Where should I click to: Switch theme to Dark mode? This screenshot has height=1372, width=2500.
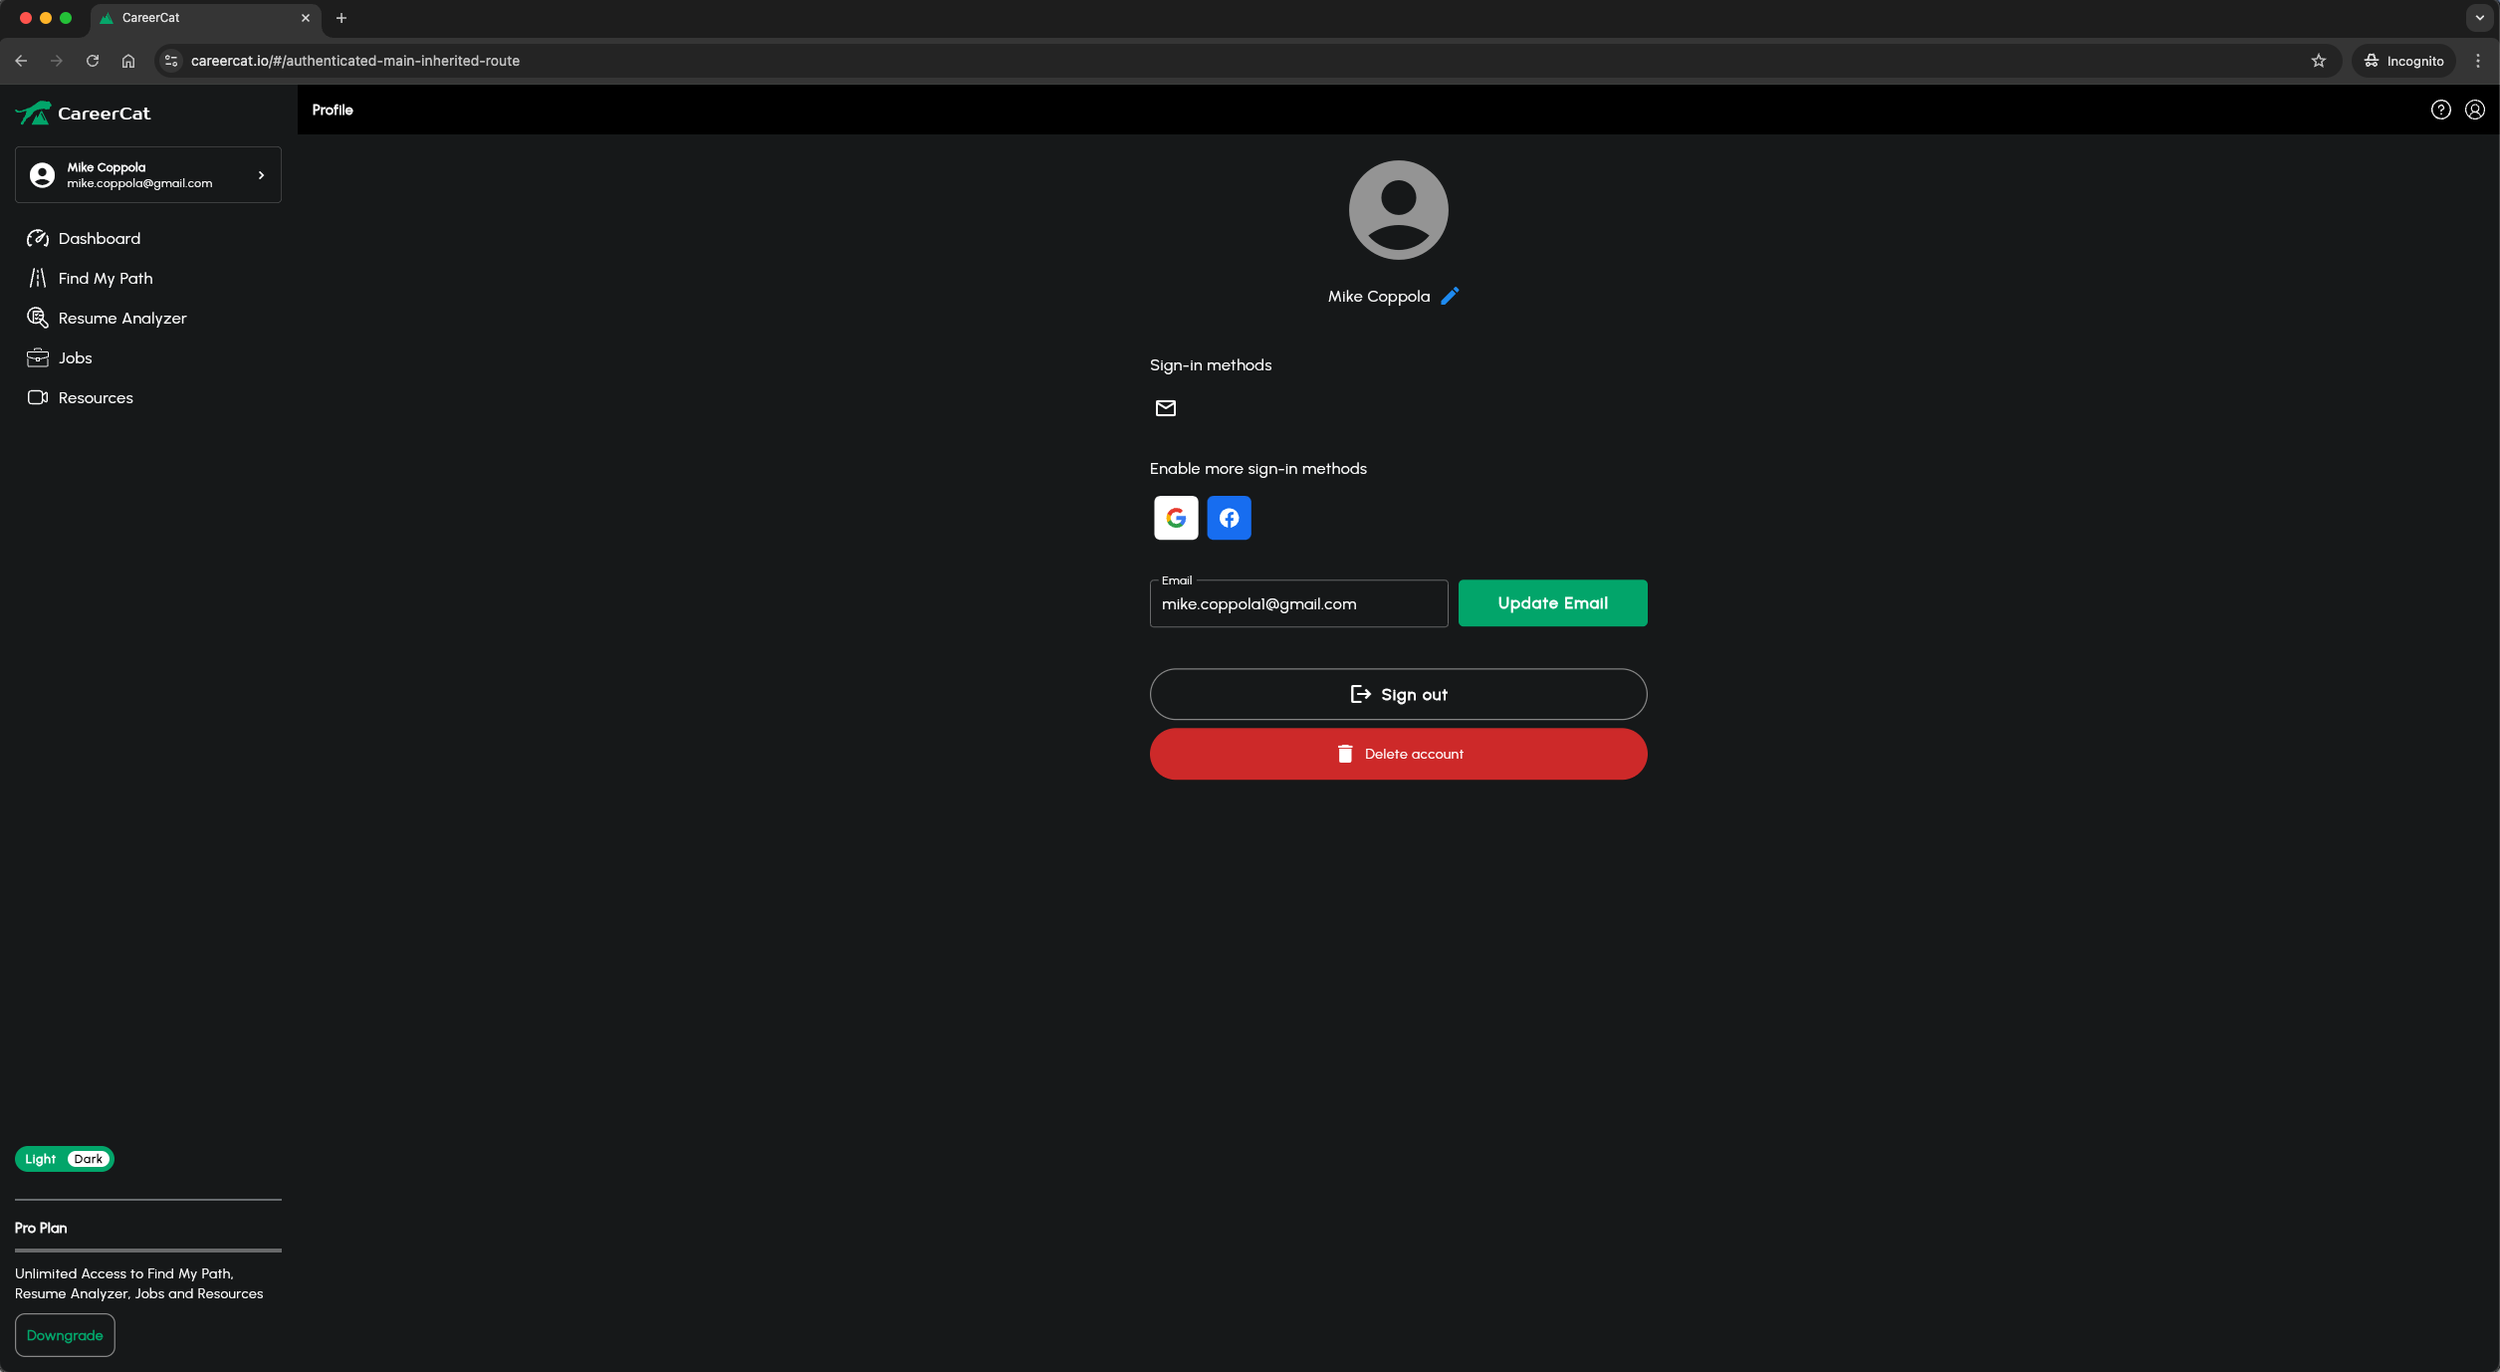point(89,1158)
